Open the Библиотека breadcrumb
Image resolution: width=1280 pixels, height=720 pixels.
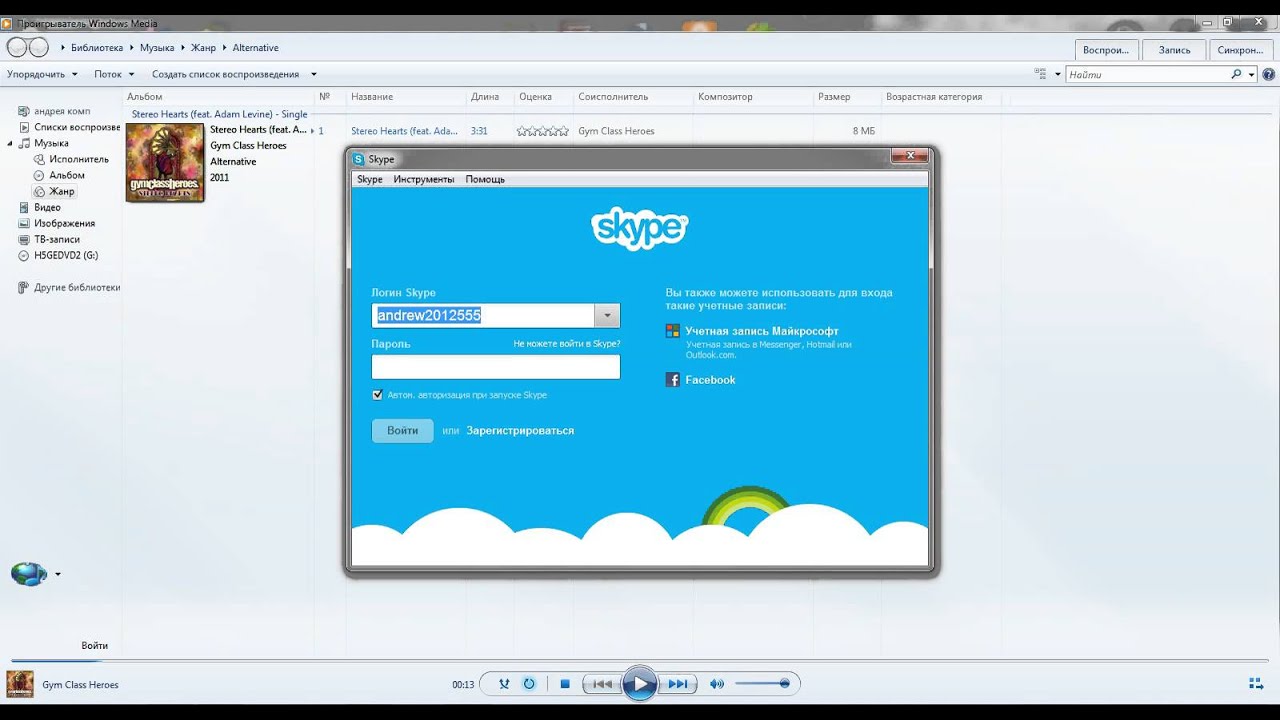pos(97,48)
